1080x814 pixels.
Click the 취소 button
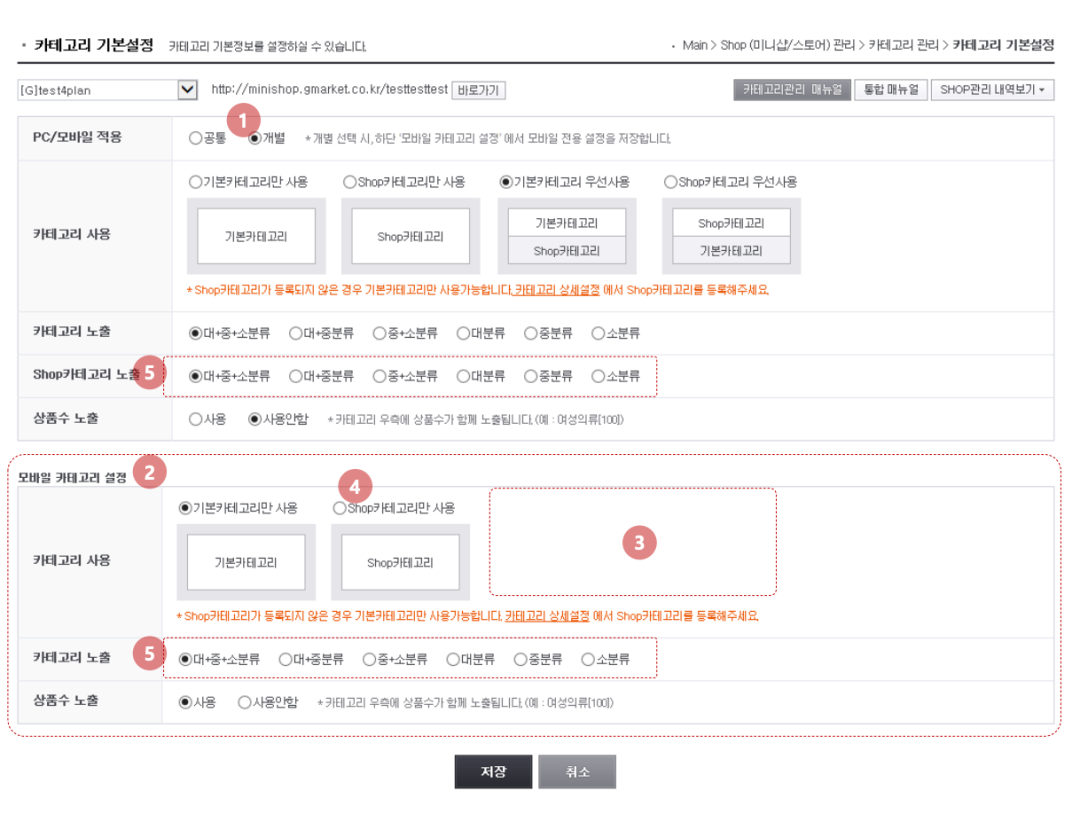tap(577, 771)
